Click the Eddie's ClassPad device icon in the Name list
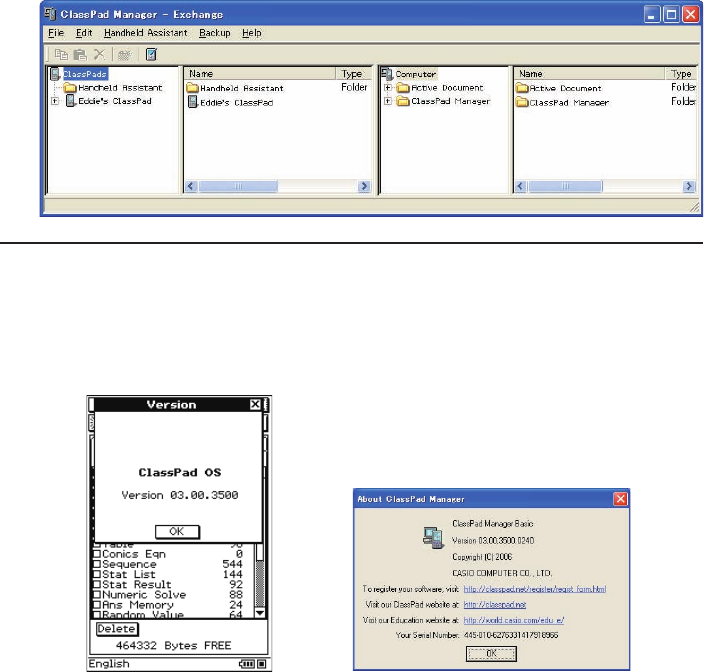The image size is (704, 672). [x=193, y=102]
